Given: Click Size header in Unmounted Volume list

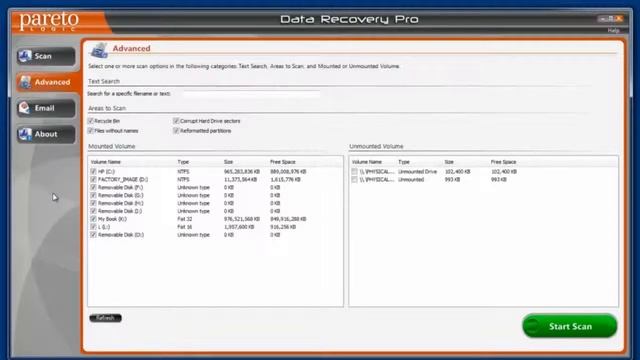Looking at the screenshot, I should click(449, 162).
